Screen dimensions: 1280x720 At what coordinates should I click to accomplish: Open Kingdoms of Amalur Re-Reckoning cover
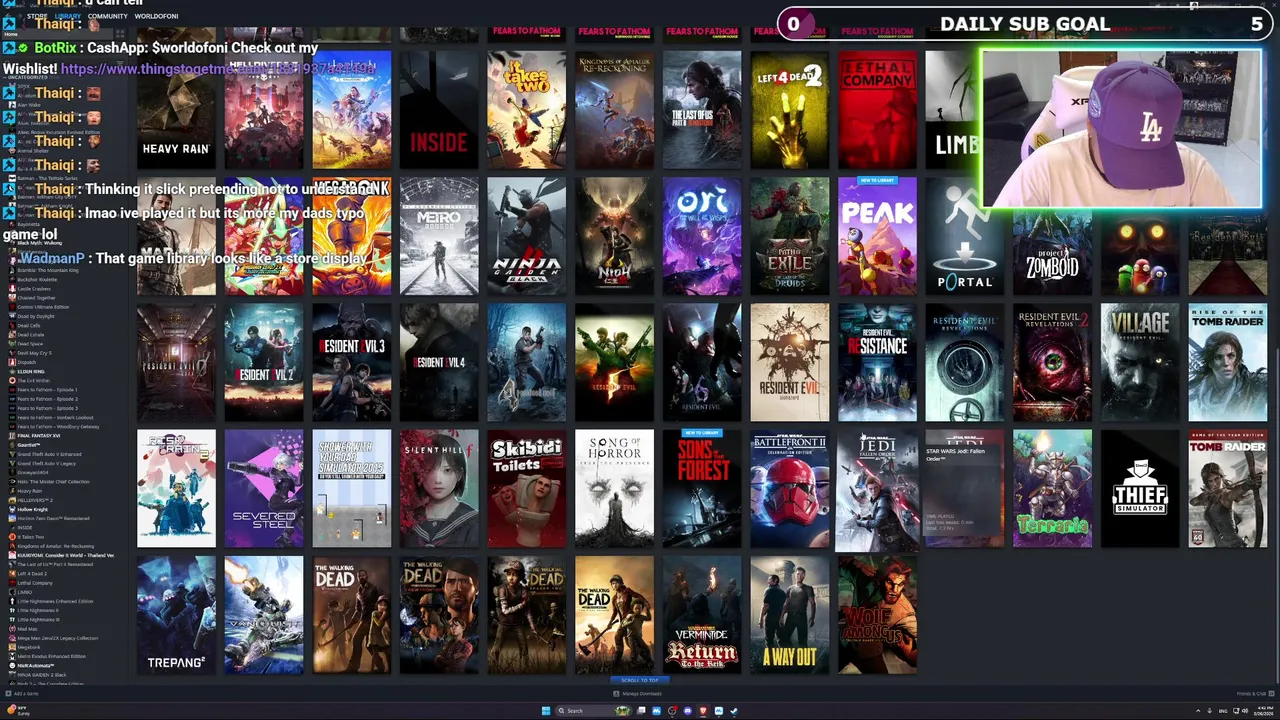point(614,109)
